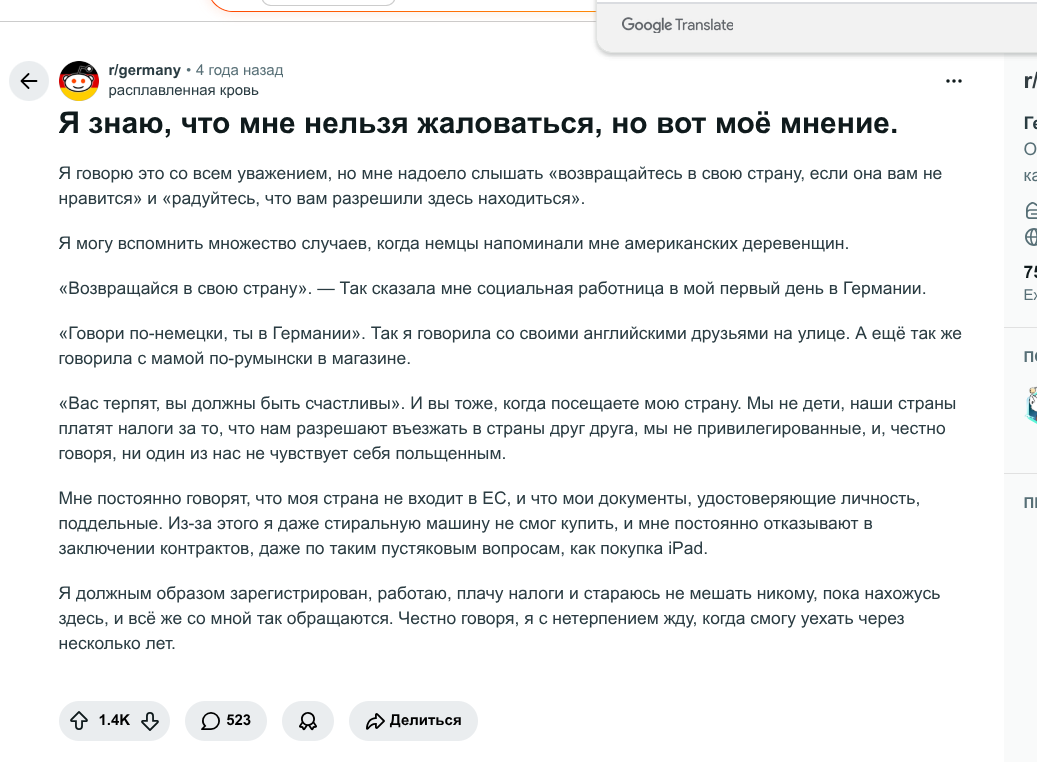Click the paragraph about американских деревенщин
The image size is (1037, 762).
coord(454,243)
